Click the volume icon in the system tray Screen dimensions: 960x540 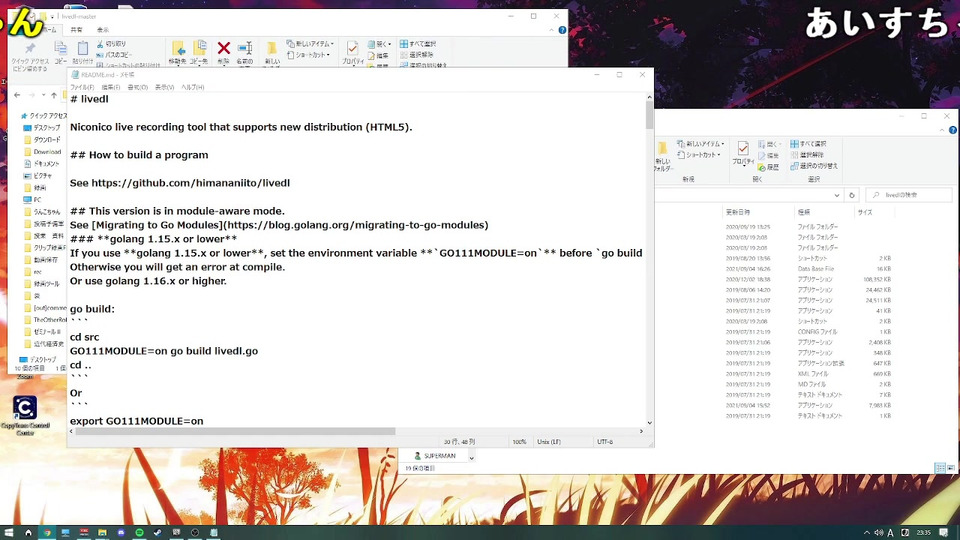tap(879, 533)
